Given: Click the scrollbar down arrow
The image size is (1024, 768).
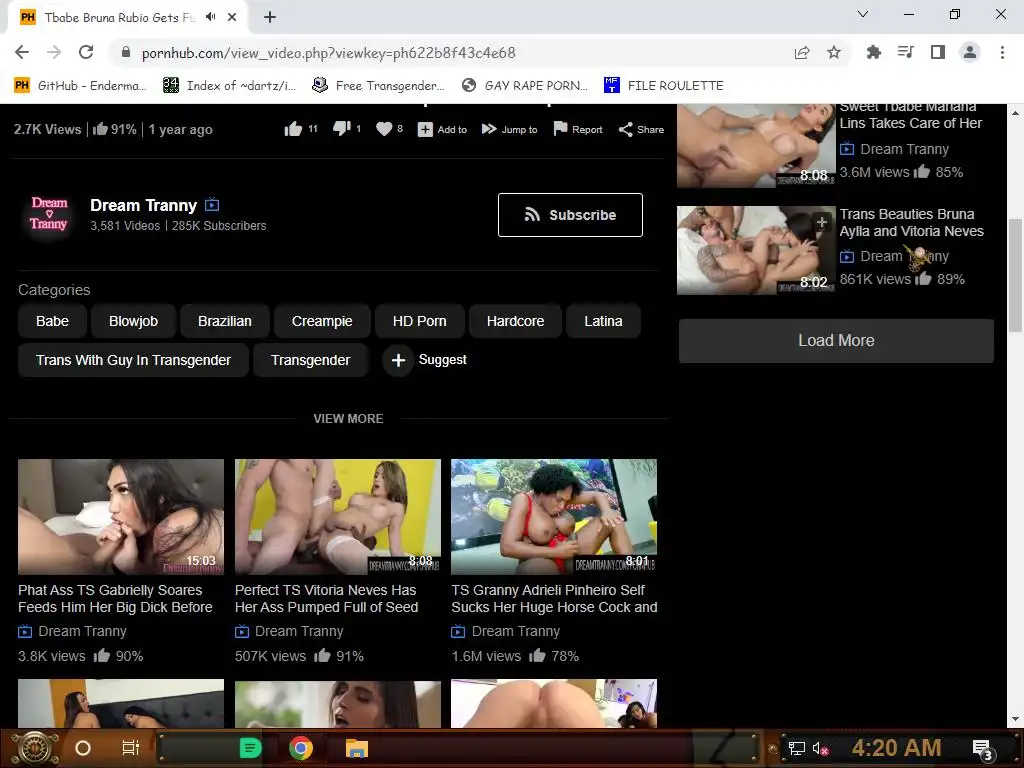Looking at the screenshot, I should [1016, 719].
